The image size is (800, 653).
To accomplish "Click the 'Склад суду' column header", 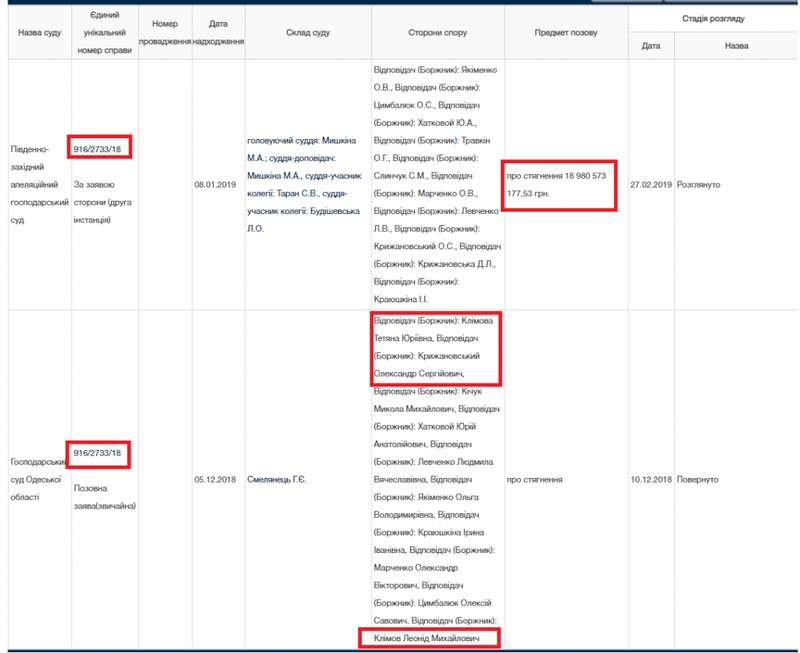I will (x=307, y=33).
